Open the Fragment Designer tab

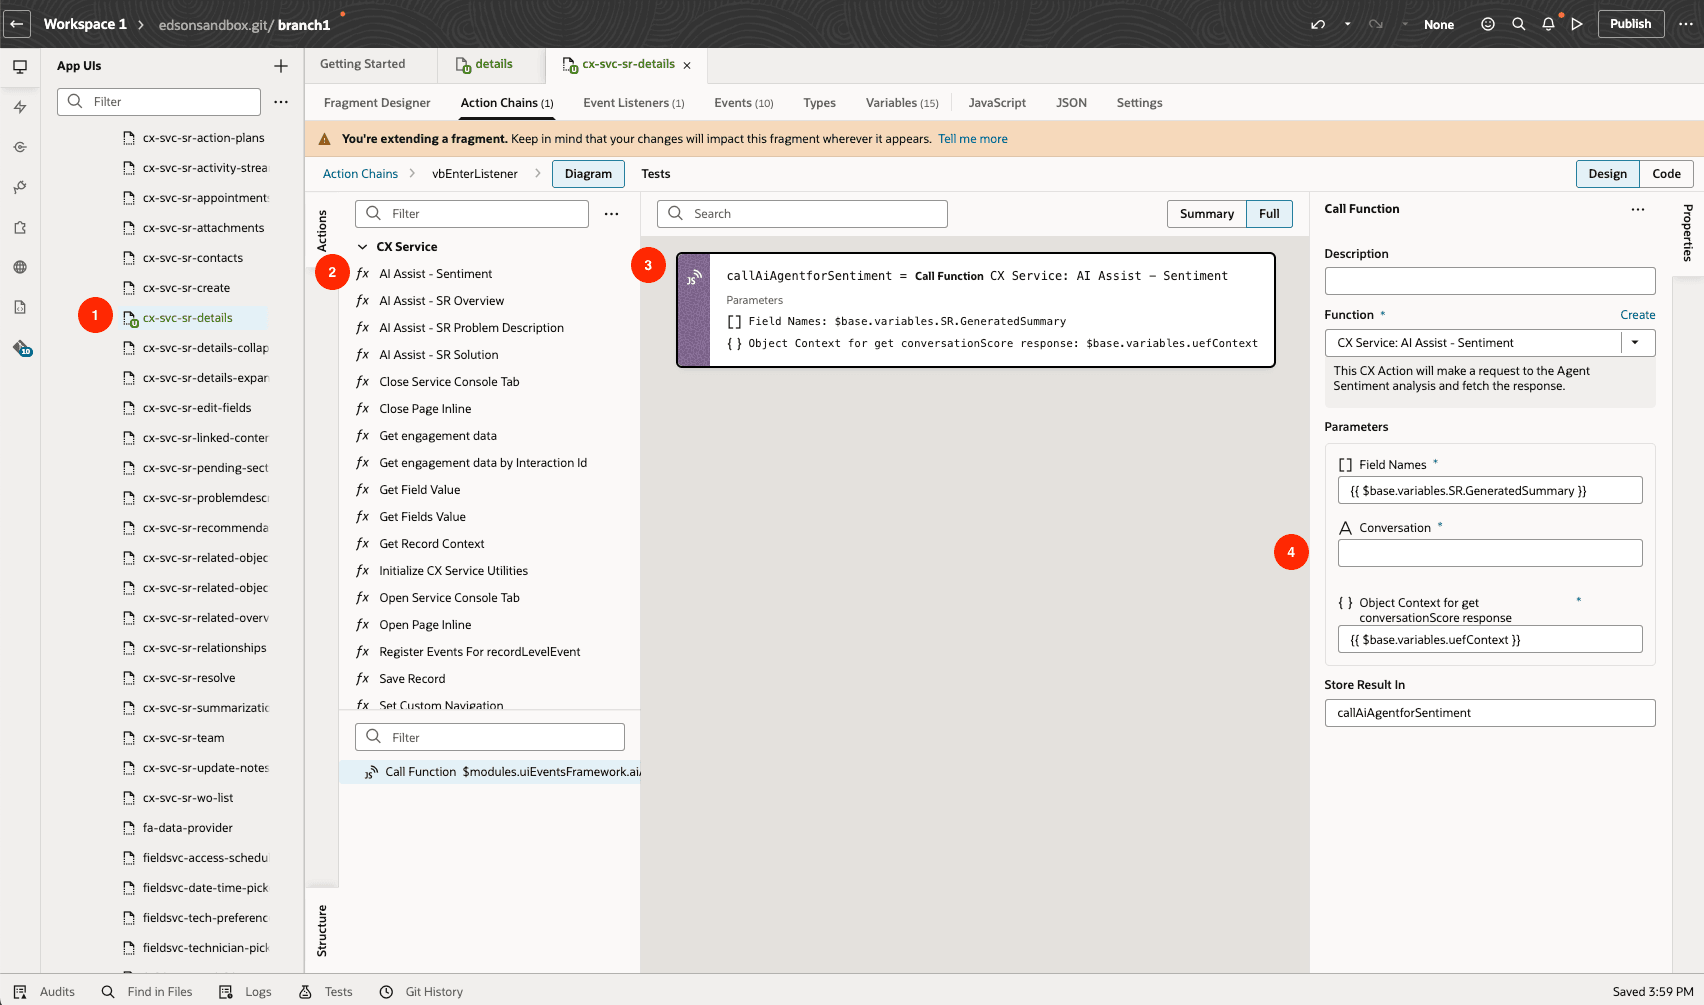377,103
